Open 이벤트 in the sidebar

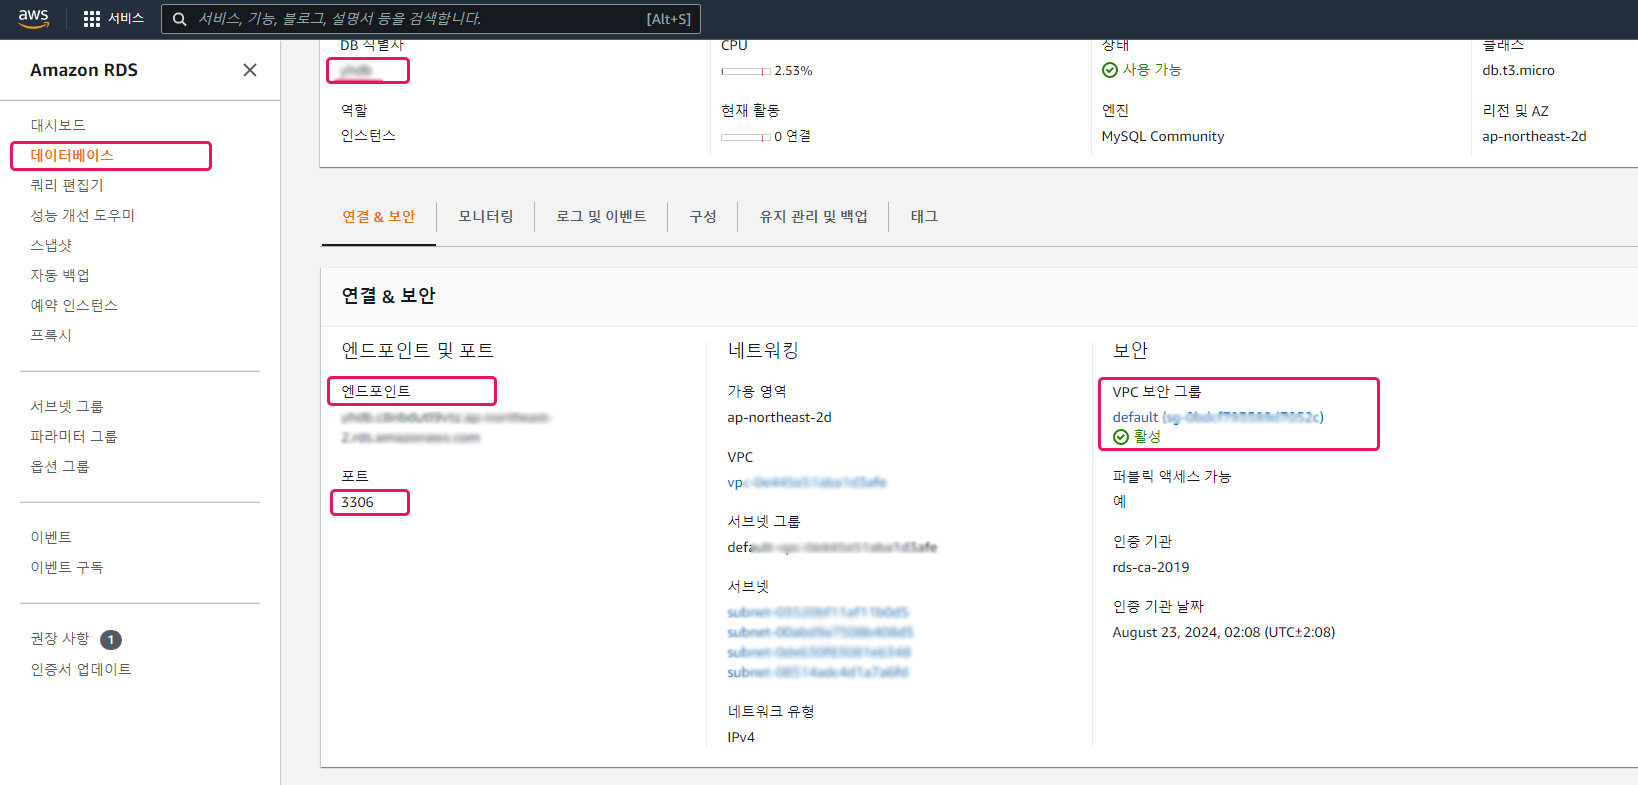[51, 537]
